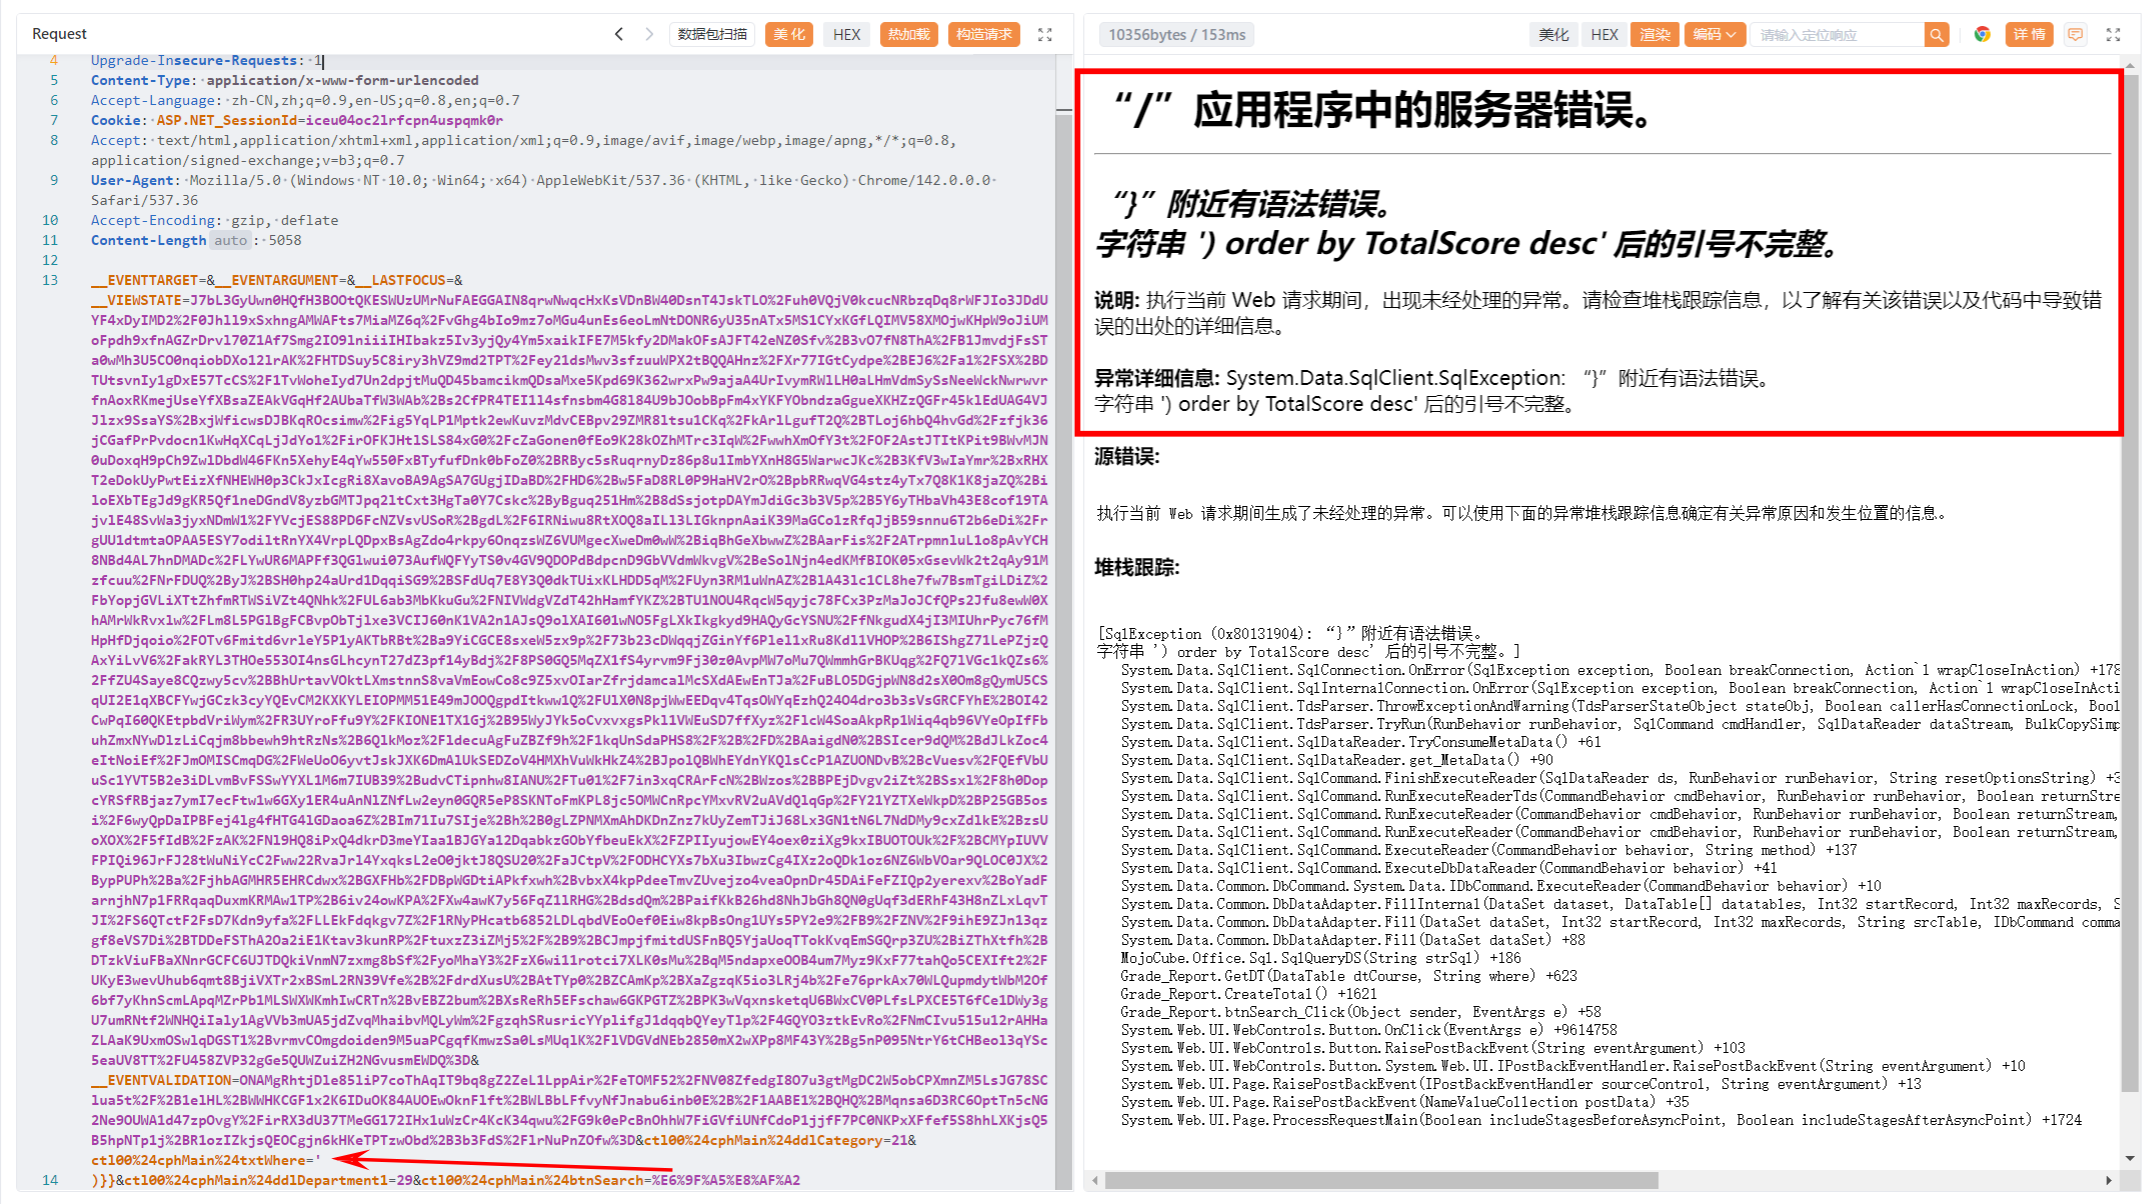Expand the response panel to fullscreen
Image resolution: width=2155 pixels, height=1204 pixels.
pos(2113,35)
